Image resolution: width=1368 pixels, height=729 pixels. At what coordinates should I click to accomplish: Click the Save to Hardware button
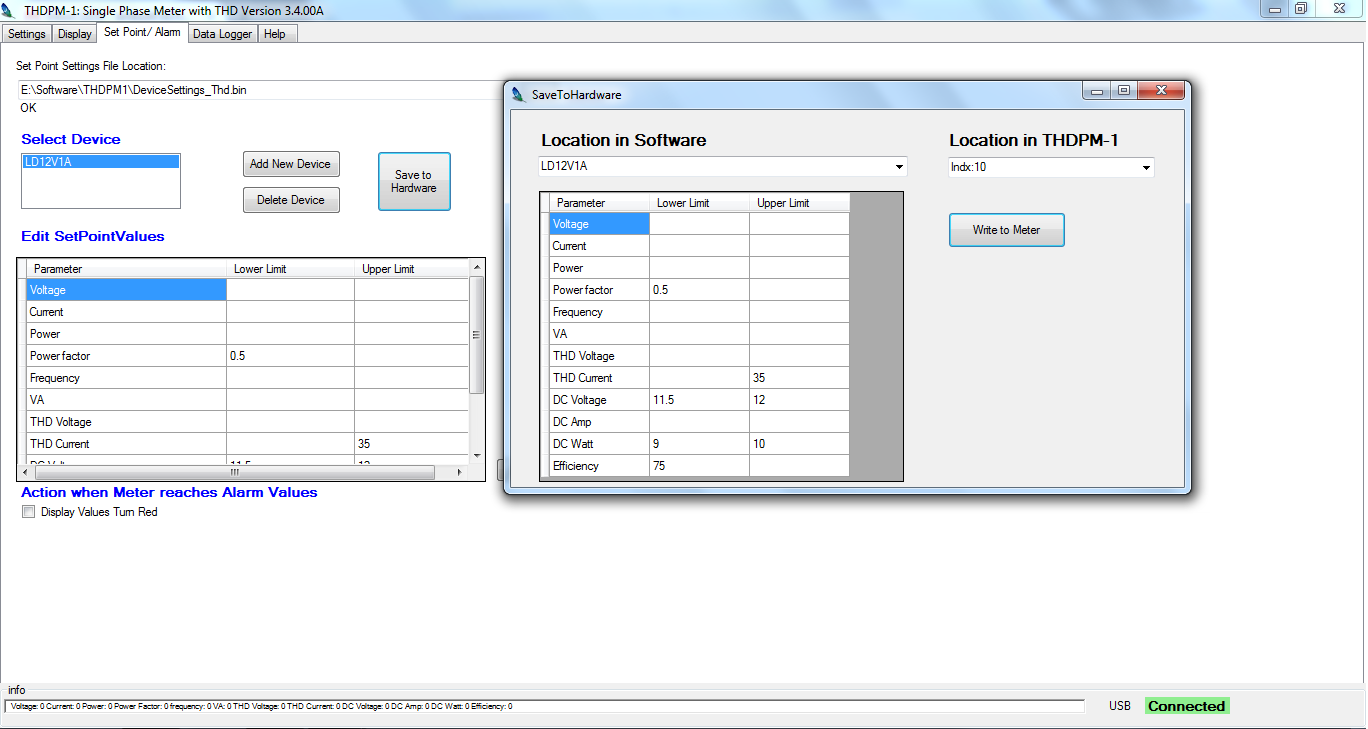pos(414,182)
